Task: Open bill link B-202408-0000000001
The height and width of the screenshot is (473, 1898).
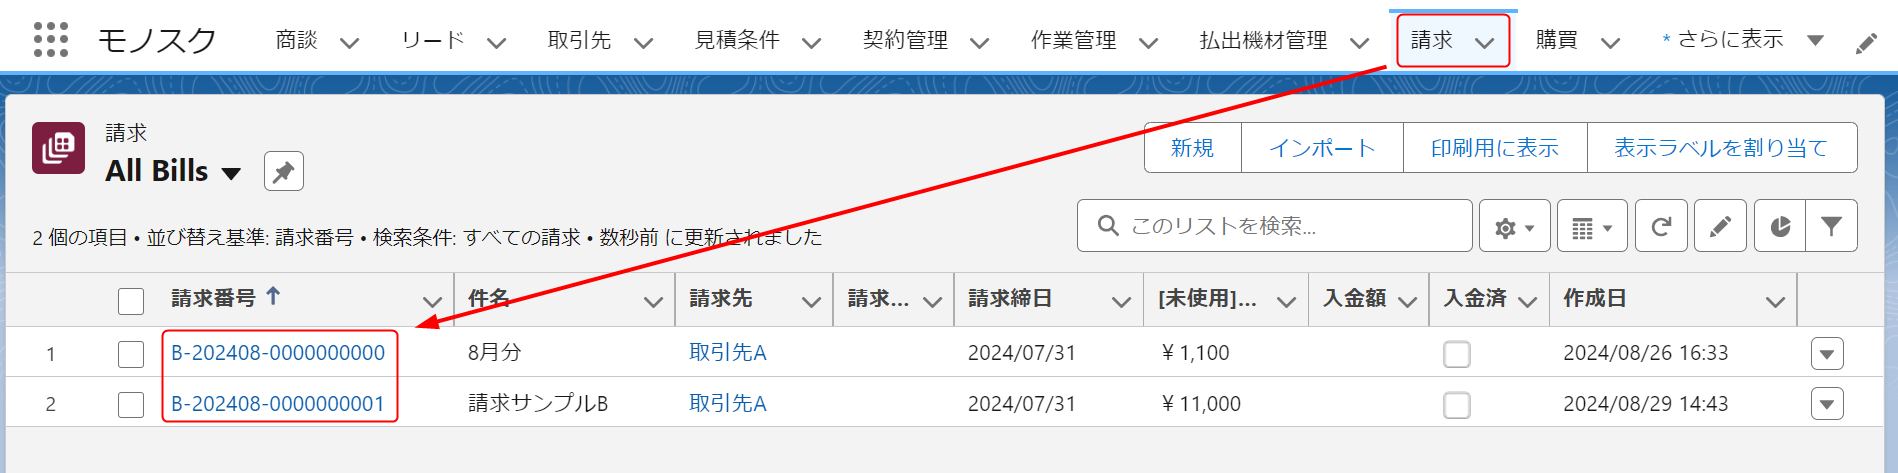Action: click(x=278, y=404)
